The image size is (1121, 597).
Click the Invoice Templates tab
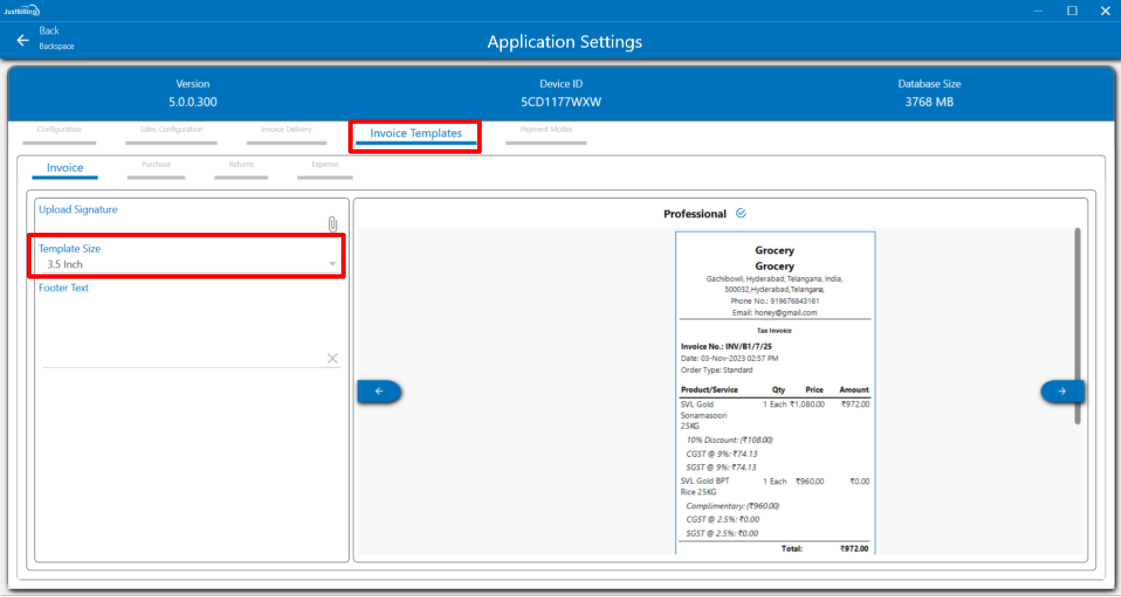pos(415,134)
